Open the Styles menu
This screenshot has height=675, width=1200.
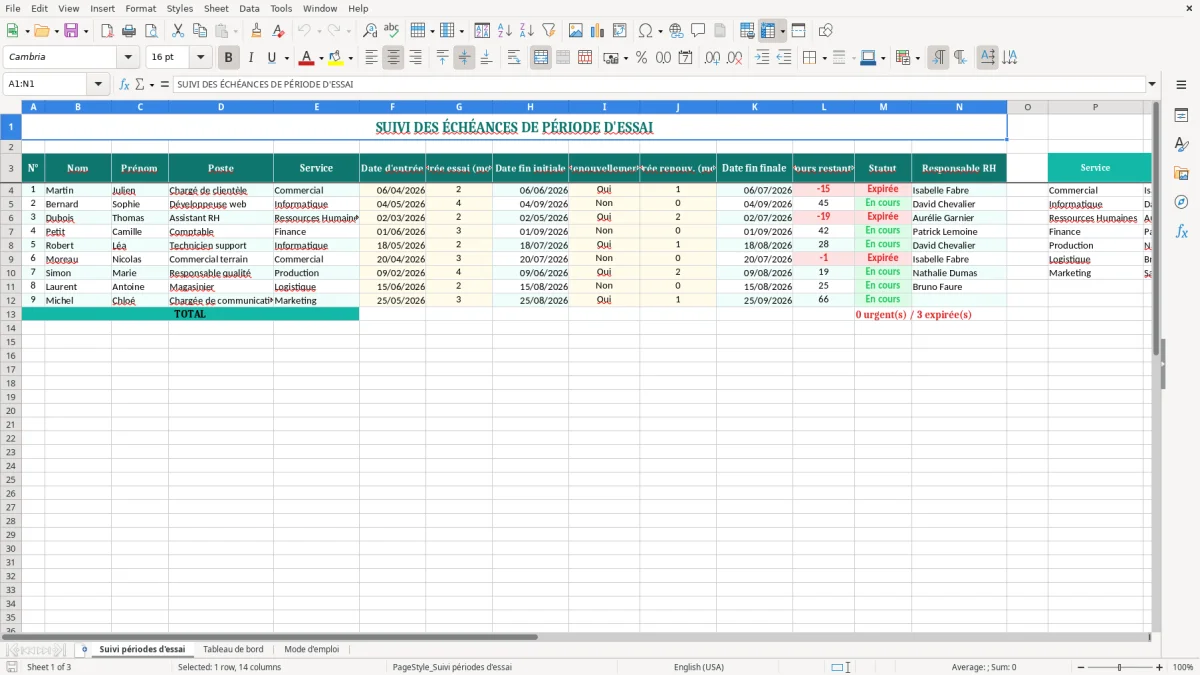click(x=180, y=8)
